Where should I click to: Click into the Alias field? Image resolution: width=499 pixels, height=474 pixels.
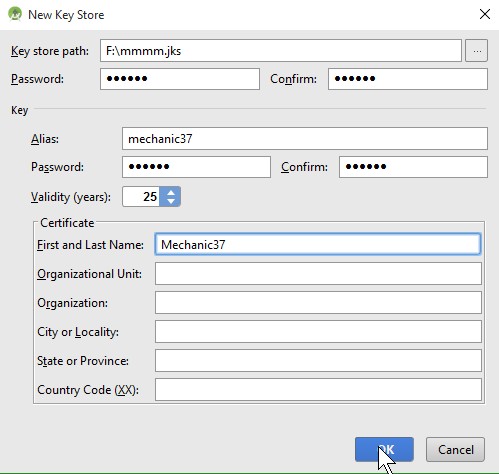pos(305,139)
